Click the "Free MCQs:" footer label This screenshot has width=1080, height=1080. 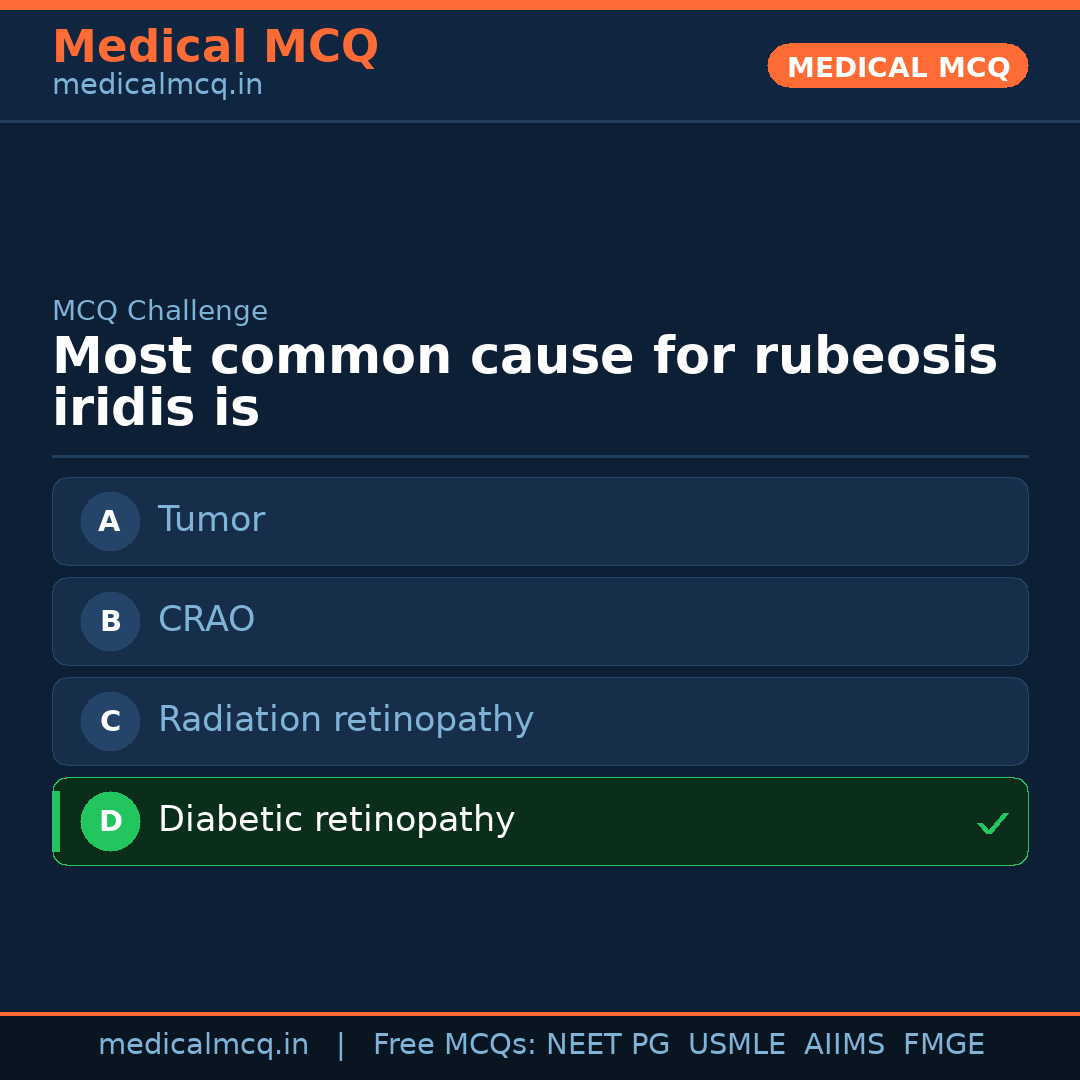[455, 1045]
